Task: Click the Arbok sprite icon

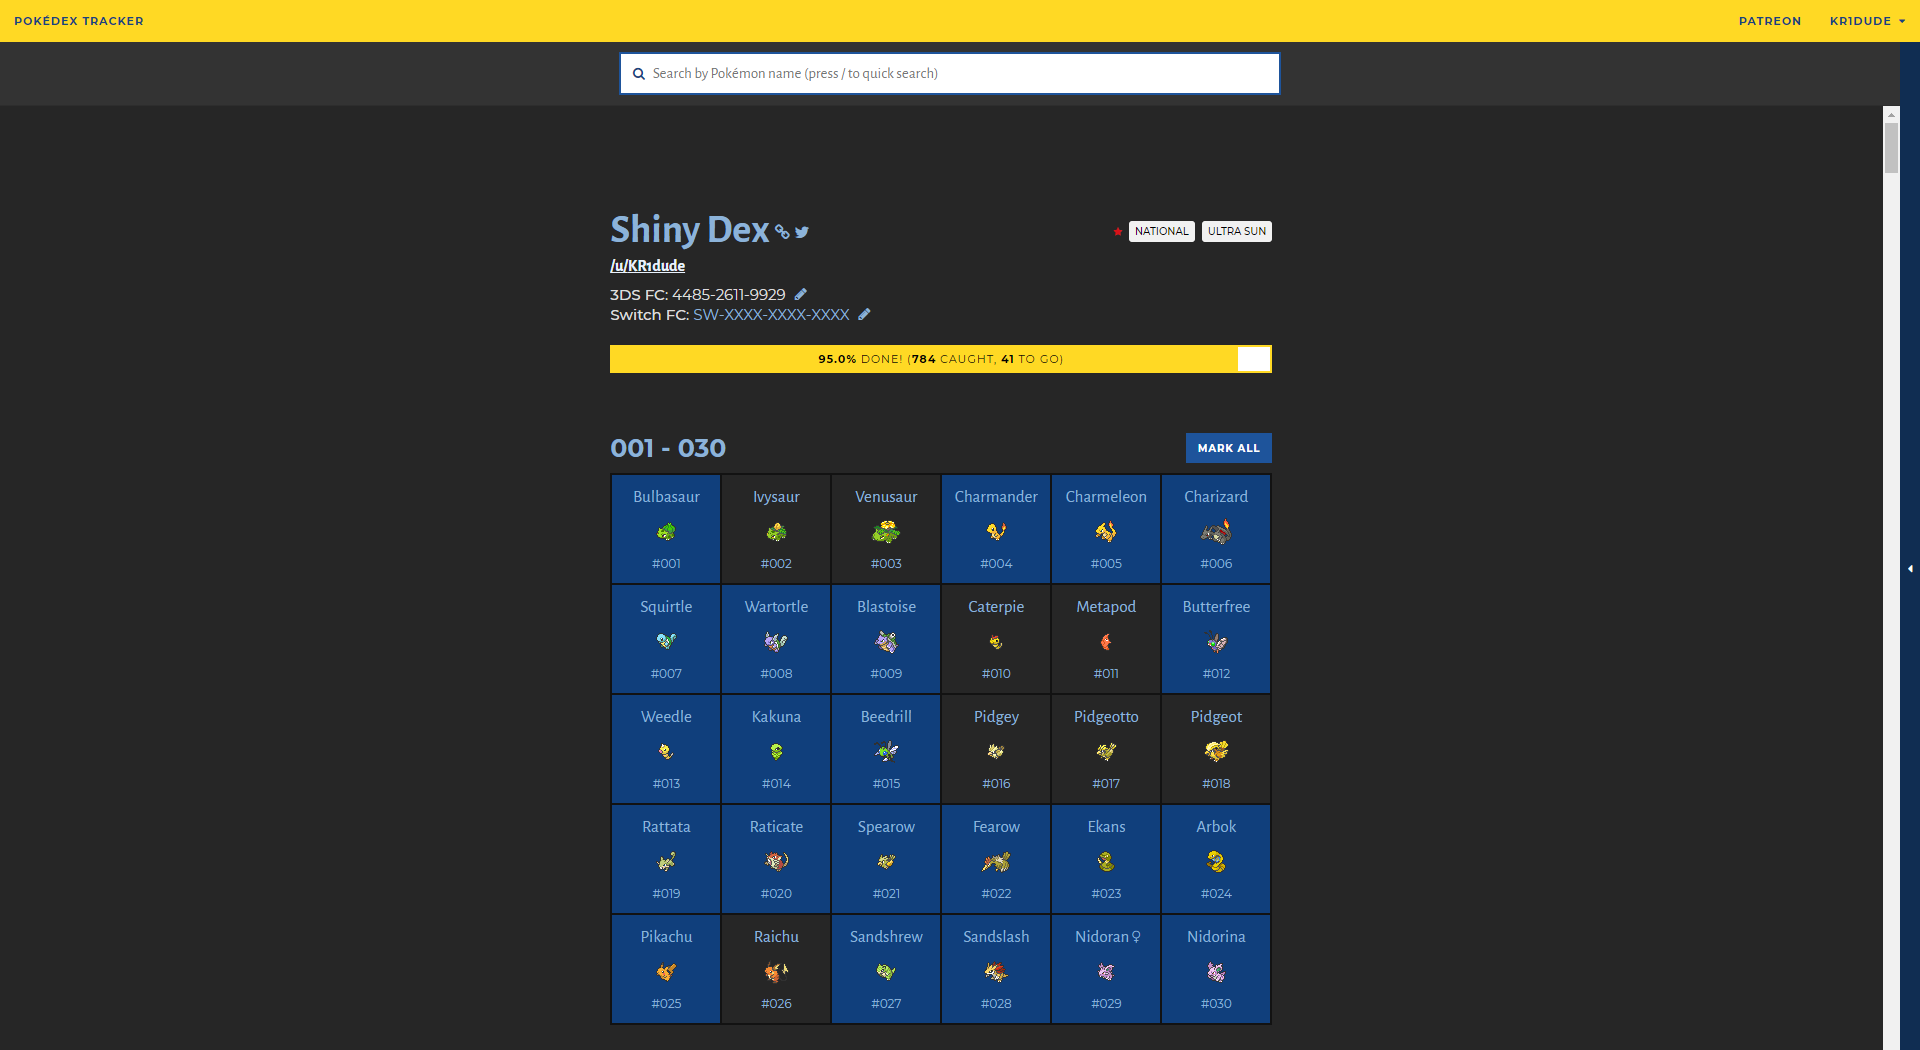Action: coord(1216,862)
